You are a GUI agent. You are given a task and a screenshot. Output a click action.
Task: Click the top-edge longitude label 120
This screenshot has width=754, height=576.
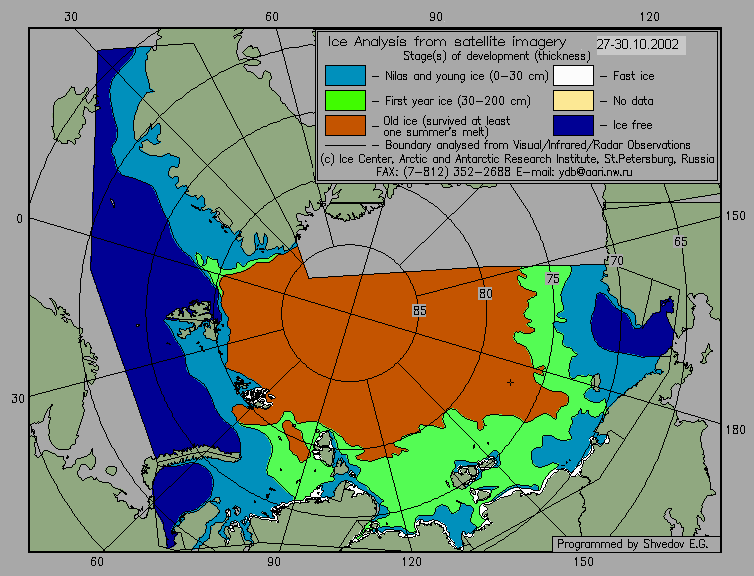[650, 17]
